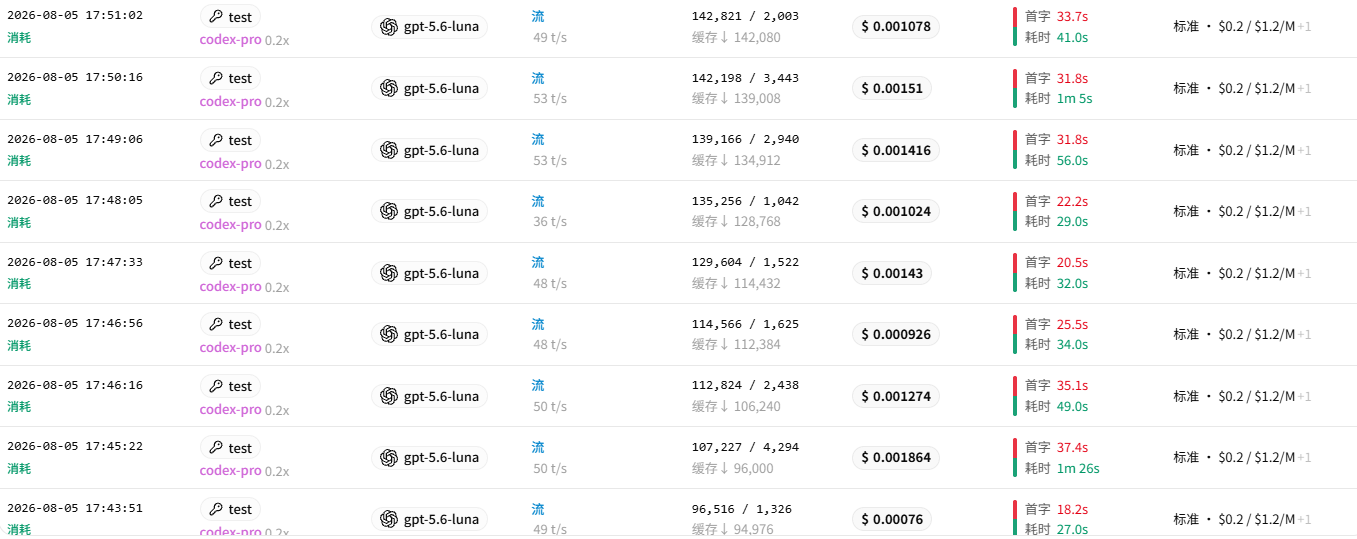Click the cache value 142,080
Viewport: 1357px width, 539px height.
pos(757,37)
